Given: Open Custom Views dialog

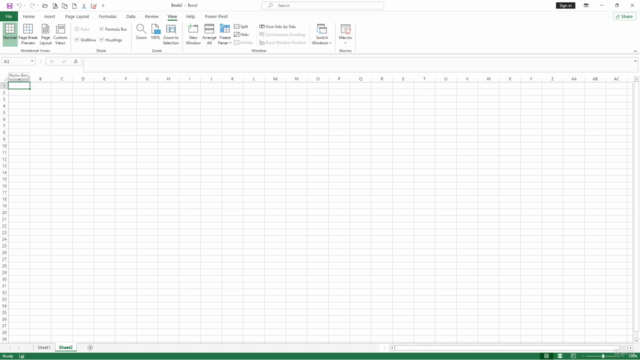Looking at the screenshot, I should click(x=60, y=34).
